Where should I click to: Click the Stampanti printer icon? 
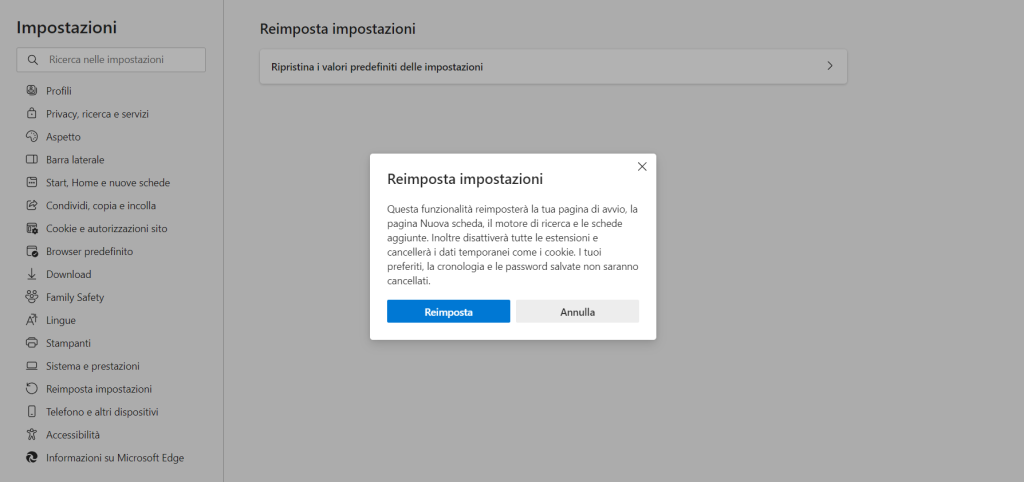[x=32, y=343]
